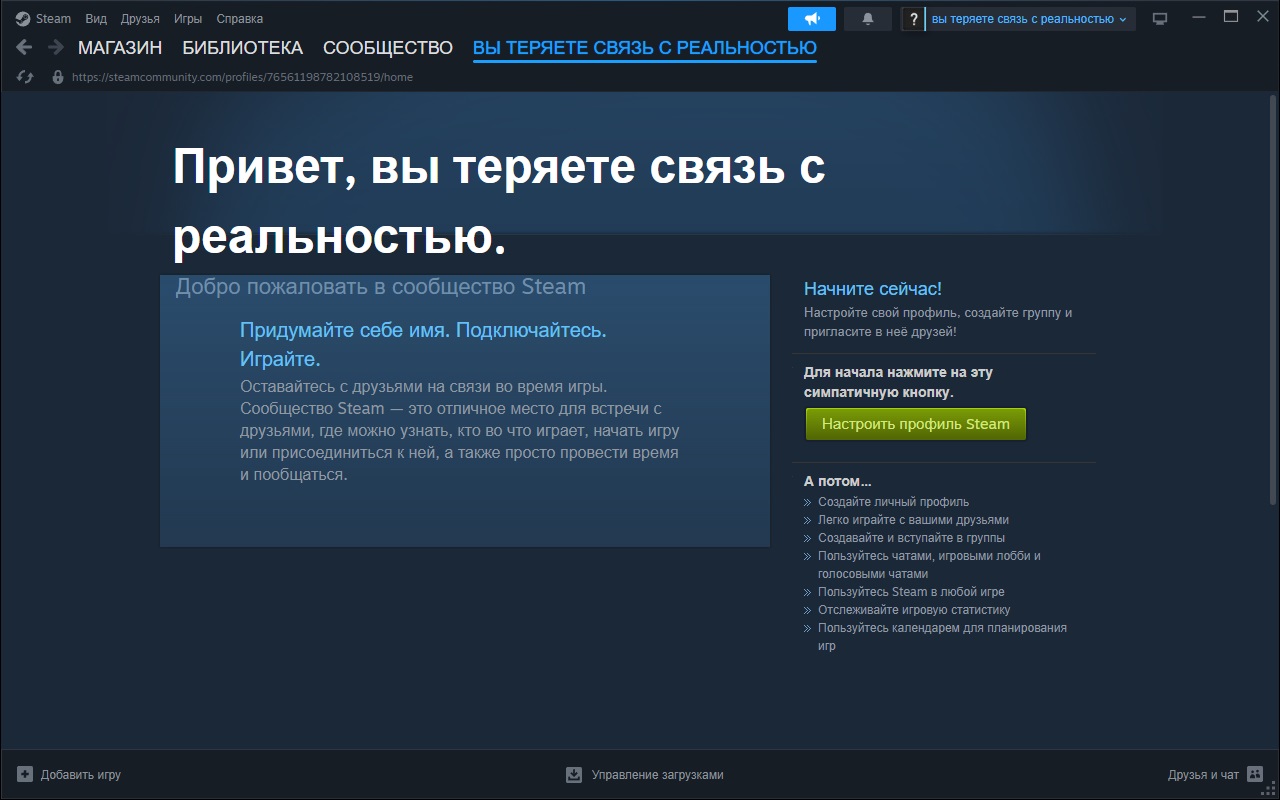
Task: Open the Друзья menu
Action: 140,19
